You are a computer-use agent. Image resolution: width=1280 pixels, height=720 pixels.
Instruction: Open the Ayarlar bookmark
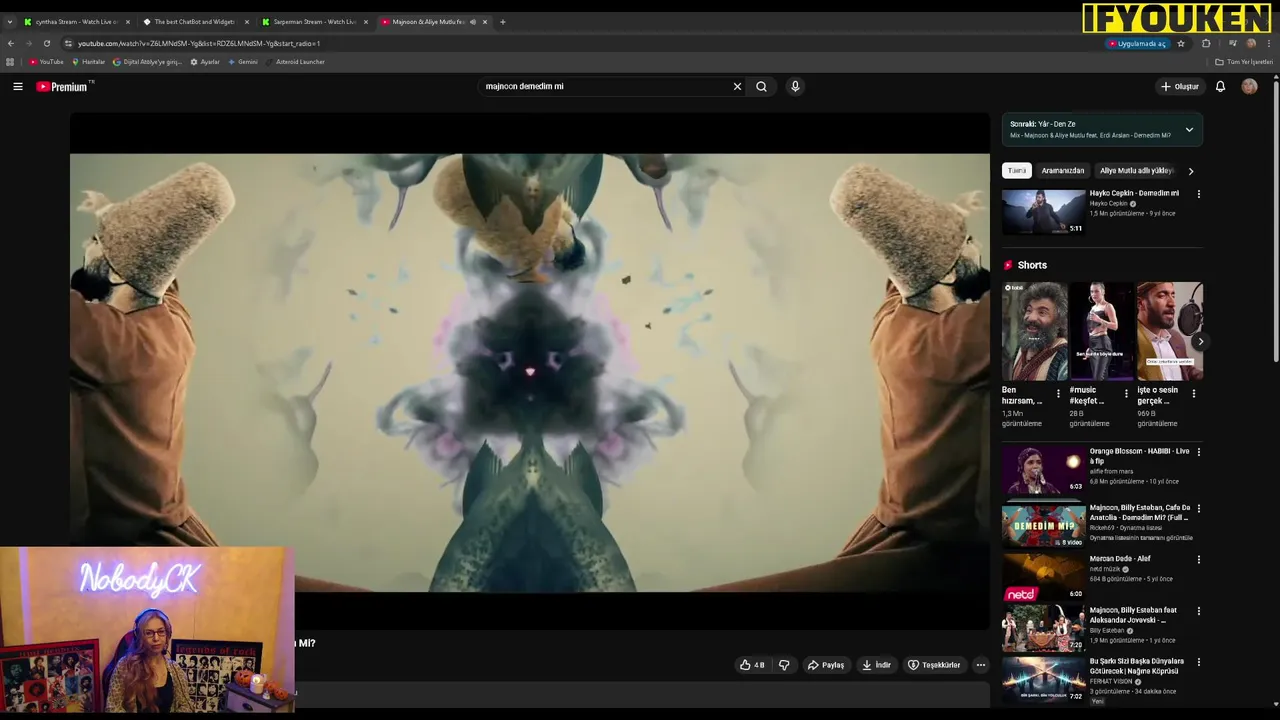(205, 62)
